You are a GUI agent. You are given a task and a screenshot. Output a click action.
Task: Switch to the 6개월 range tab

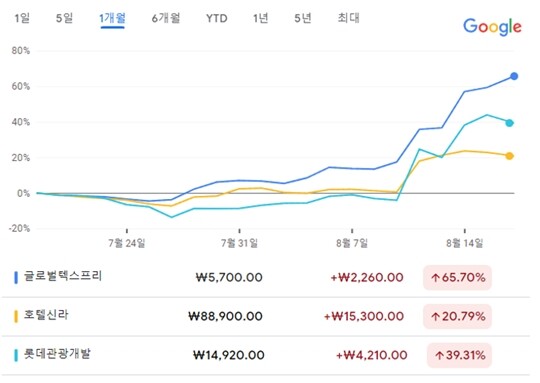[166, 18]
